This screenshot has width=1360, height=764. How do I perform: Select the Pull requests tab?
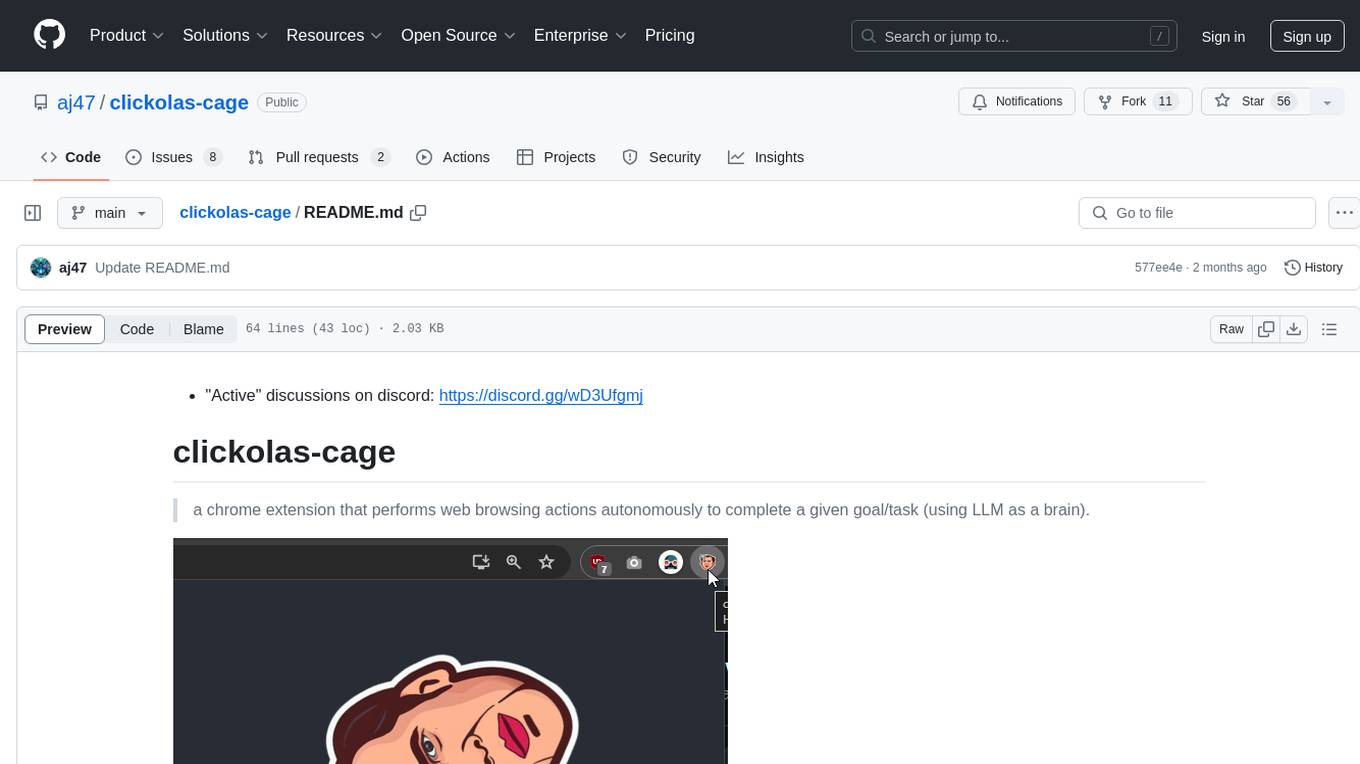[x=318, y=157]
